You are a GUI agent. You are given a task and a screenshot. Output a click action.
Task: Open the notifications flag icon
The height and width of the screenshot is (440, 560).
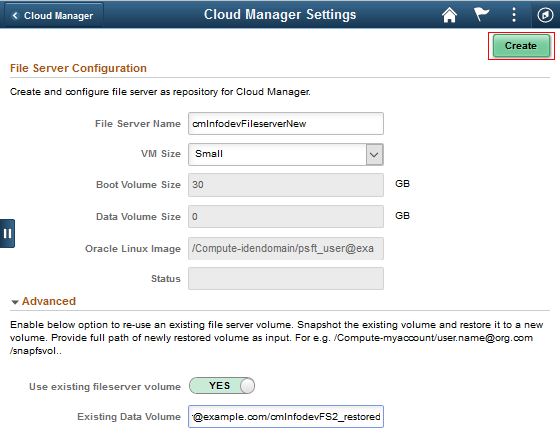(x=481, y=15)
